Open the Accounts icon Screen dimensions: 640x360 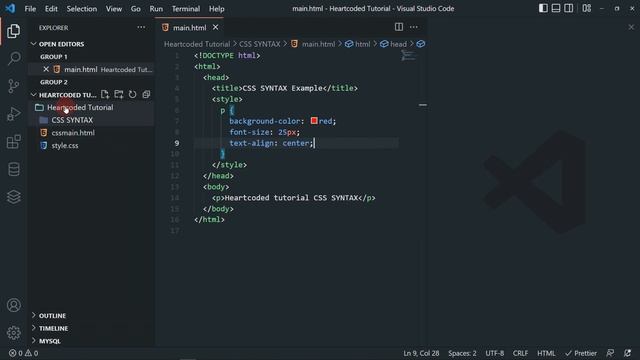pyautogui.click(x=13, y=305)
